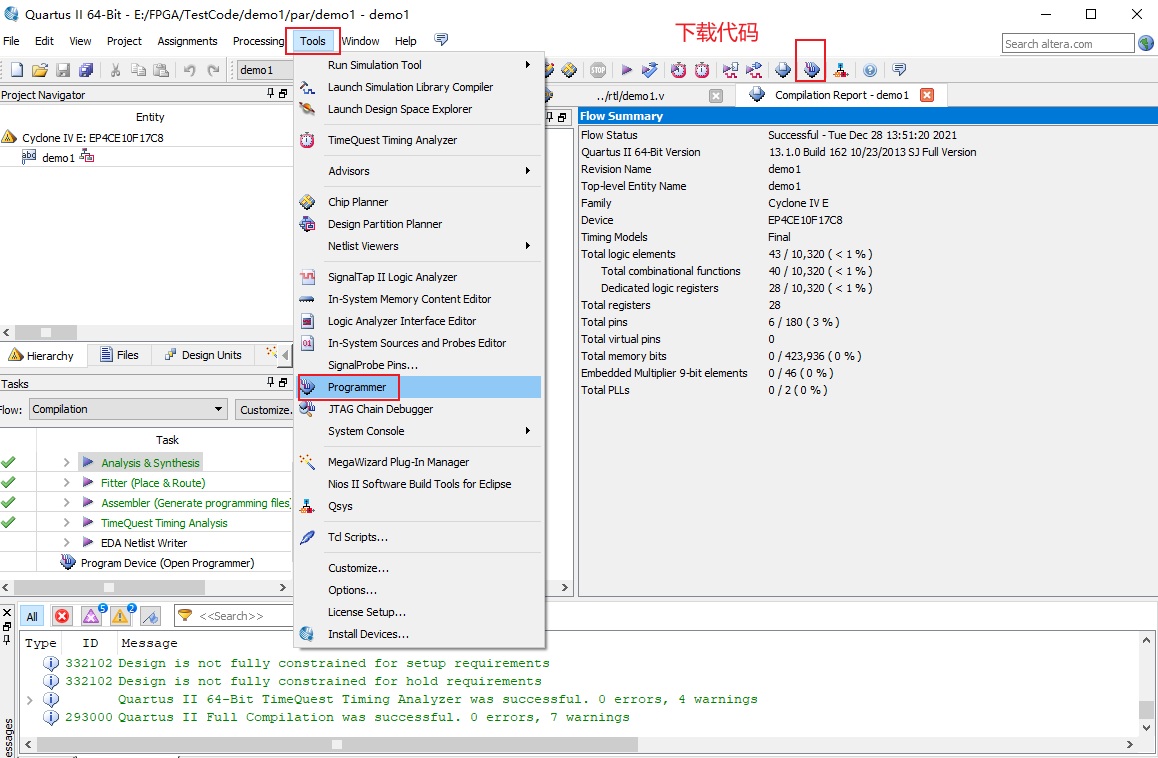The width and height of the screenshot is (1158, 758).
Task: Expand the Analysis & Synthesis task
Action: 66,462
